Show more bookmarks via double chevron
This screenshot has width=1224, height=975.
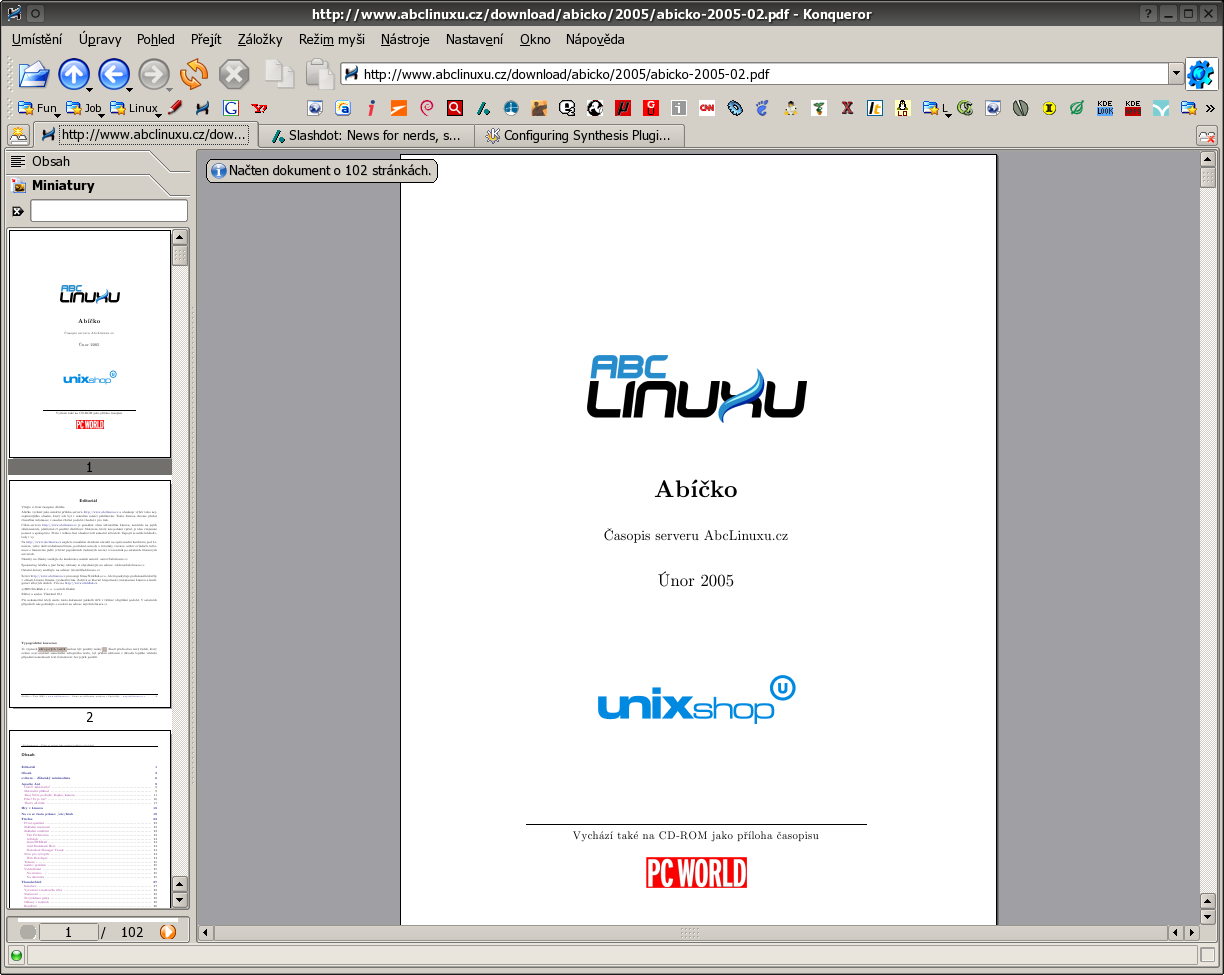[x=1210, y=108]
